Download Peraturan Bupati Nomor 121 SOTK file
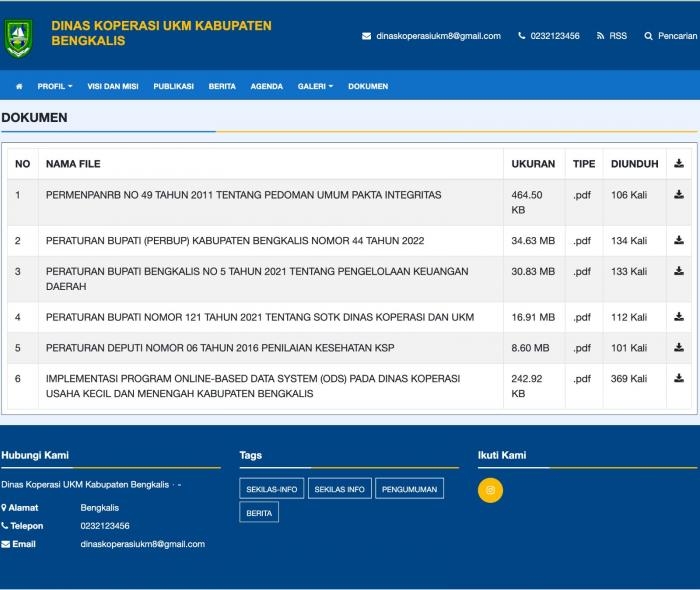The image size is (700, 590). coord(679,317)
